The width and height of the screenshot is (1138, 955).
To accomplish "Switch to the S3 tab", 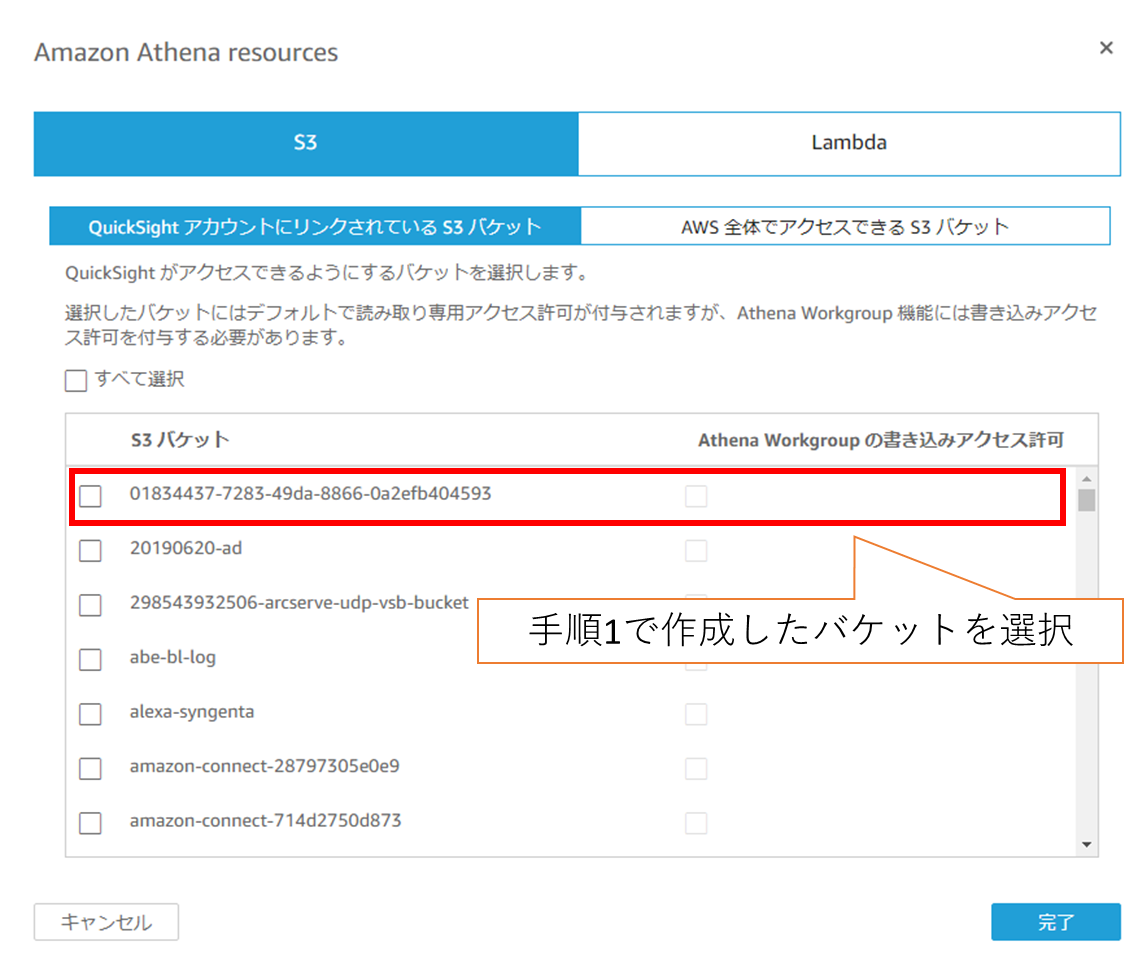I will (306, 143).
